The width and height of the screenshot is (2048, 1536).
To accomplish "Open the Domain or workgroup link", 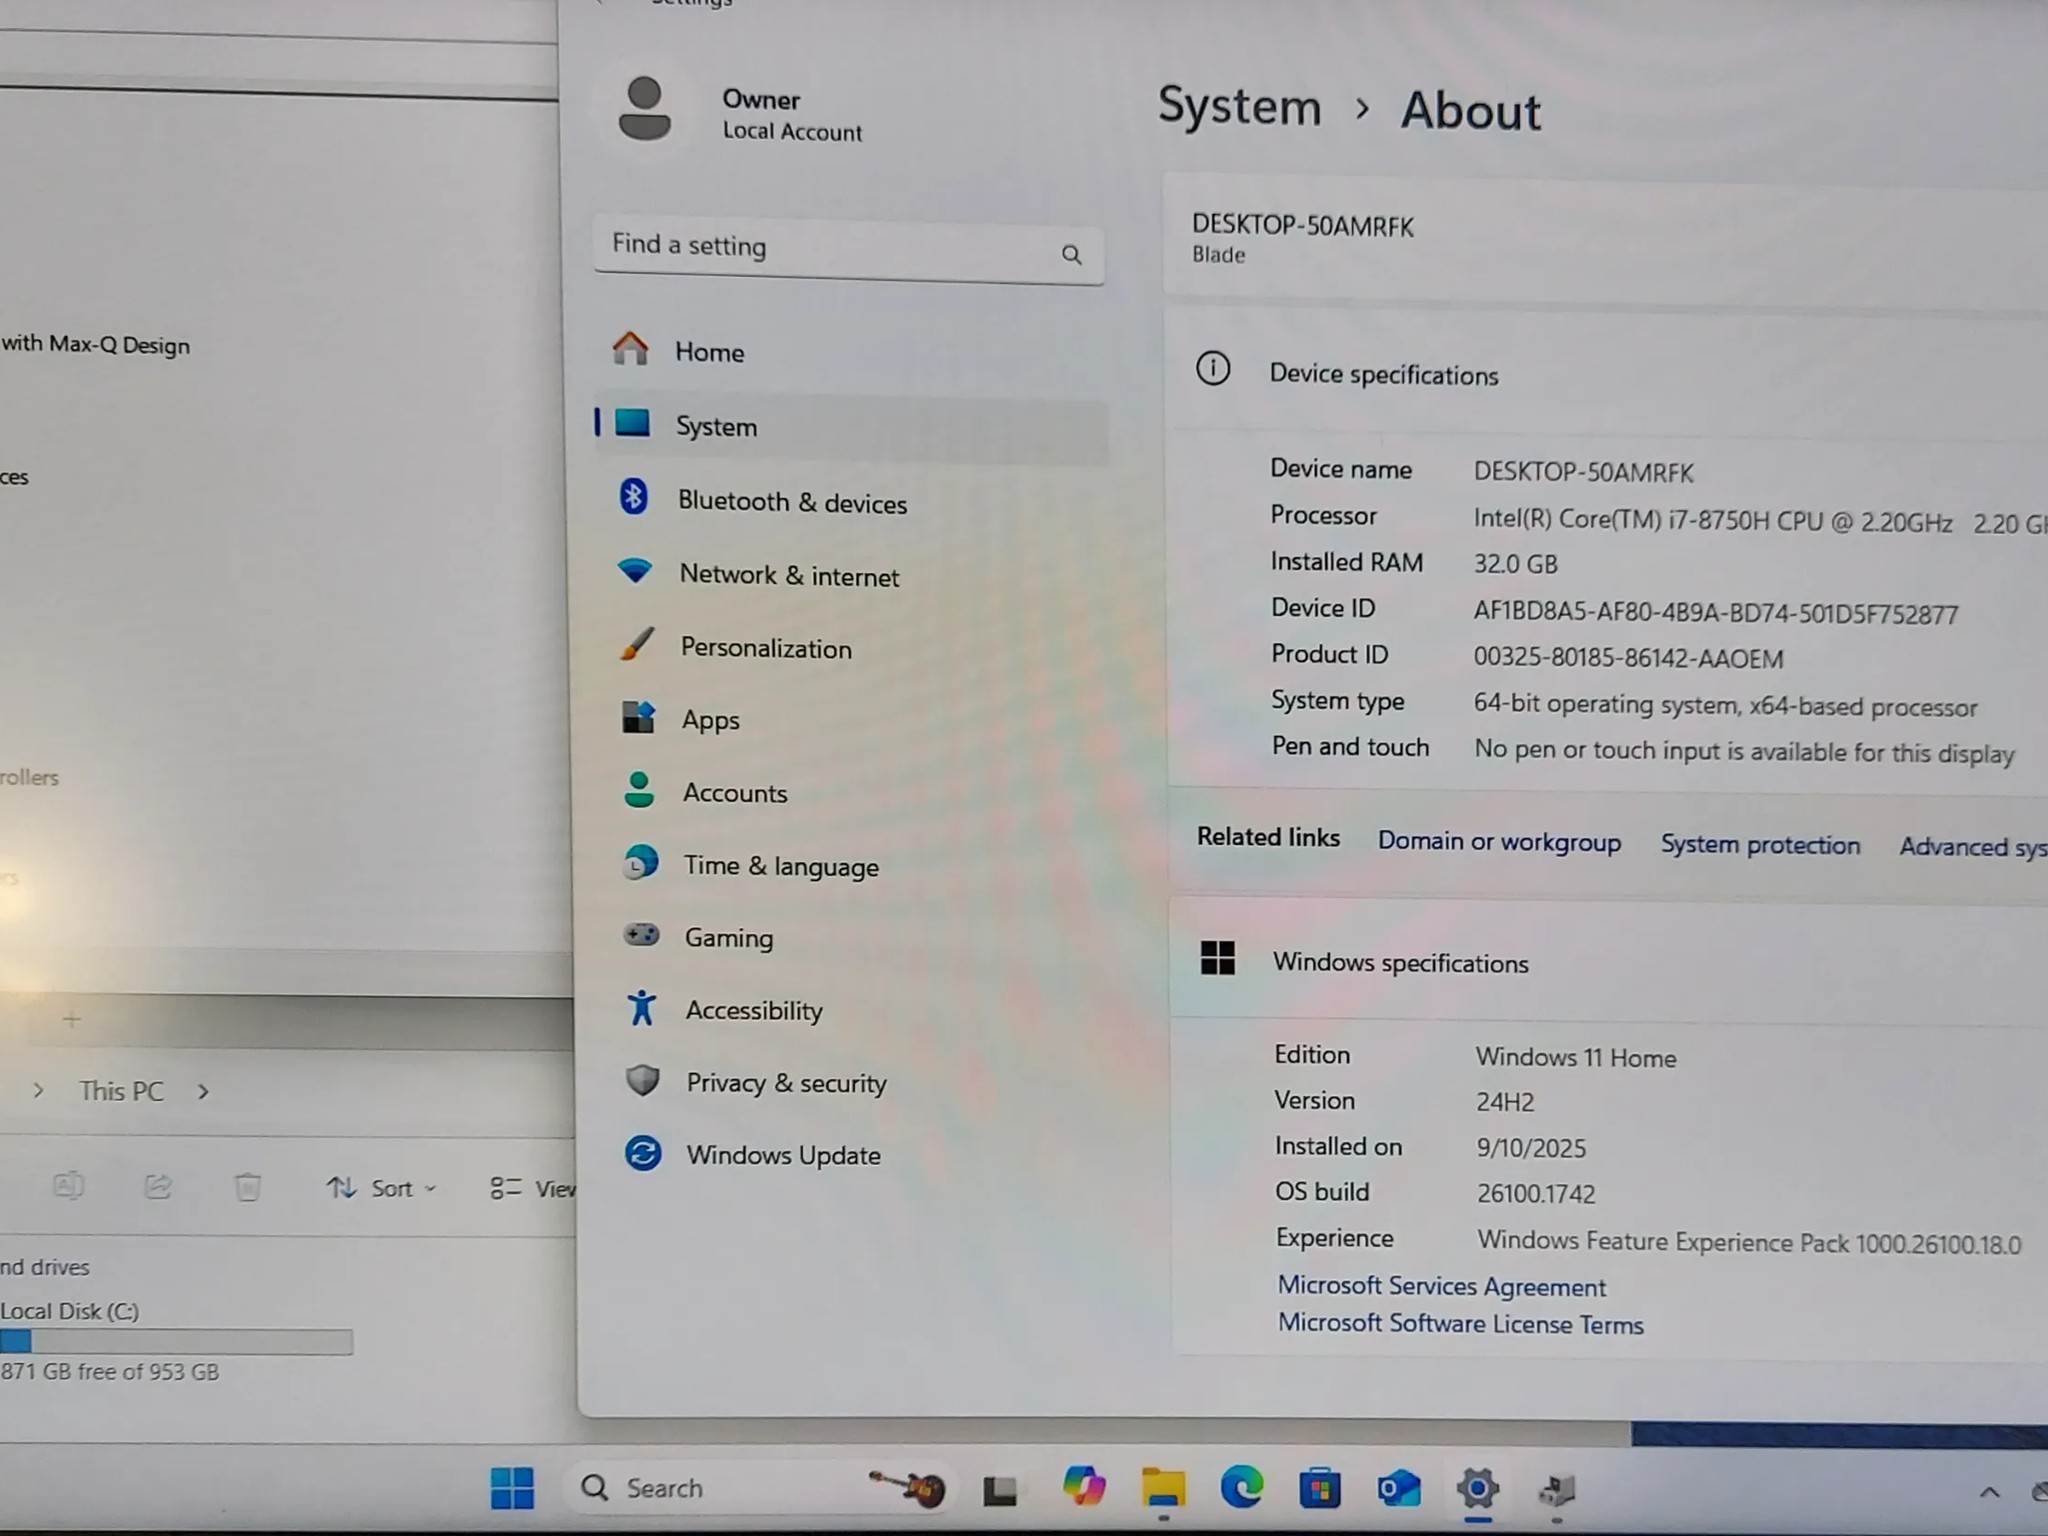I will coord(1499,841).
